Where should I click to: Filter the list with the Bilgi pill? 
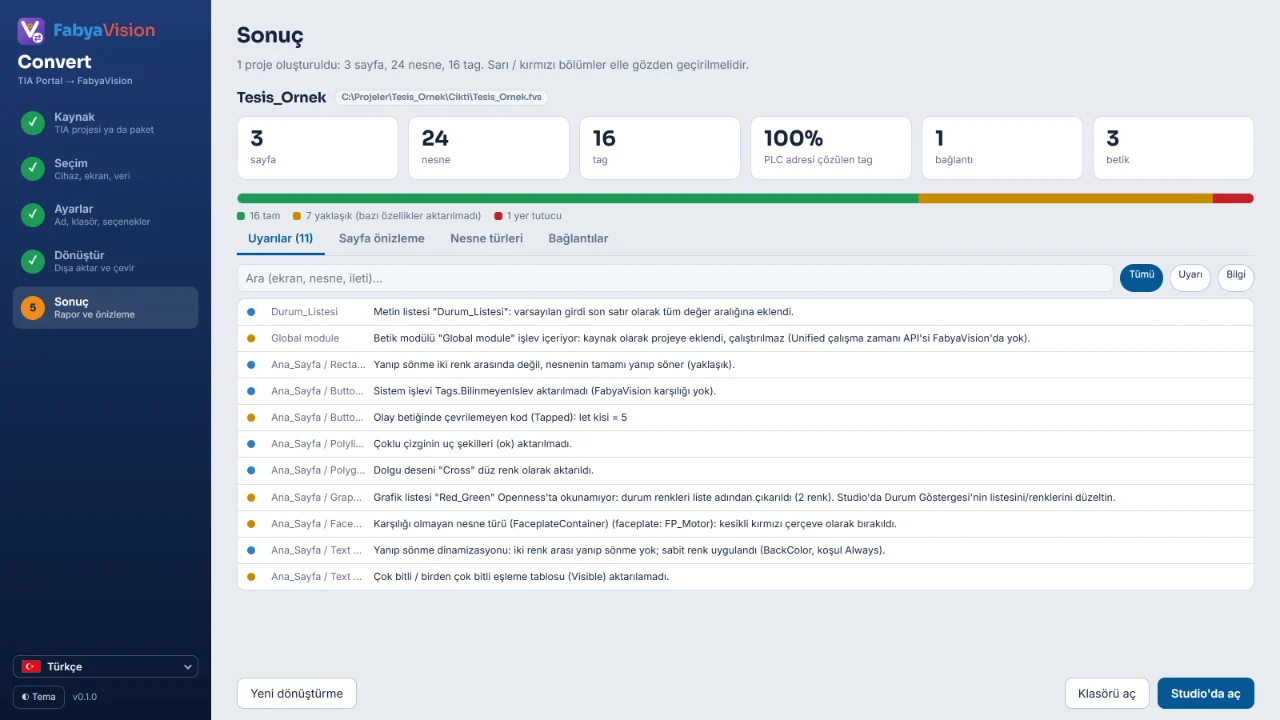coord(1236,277)
